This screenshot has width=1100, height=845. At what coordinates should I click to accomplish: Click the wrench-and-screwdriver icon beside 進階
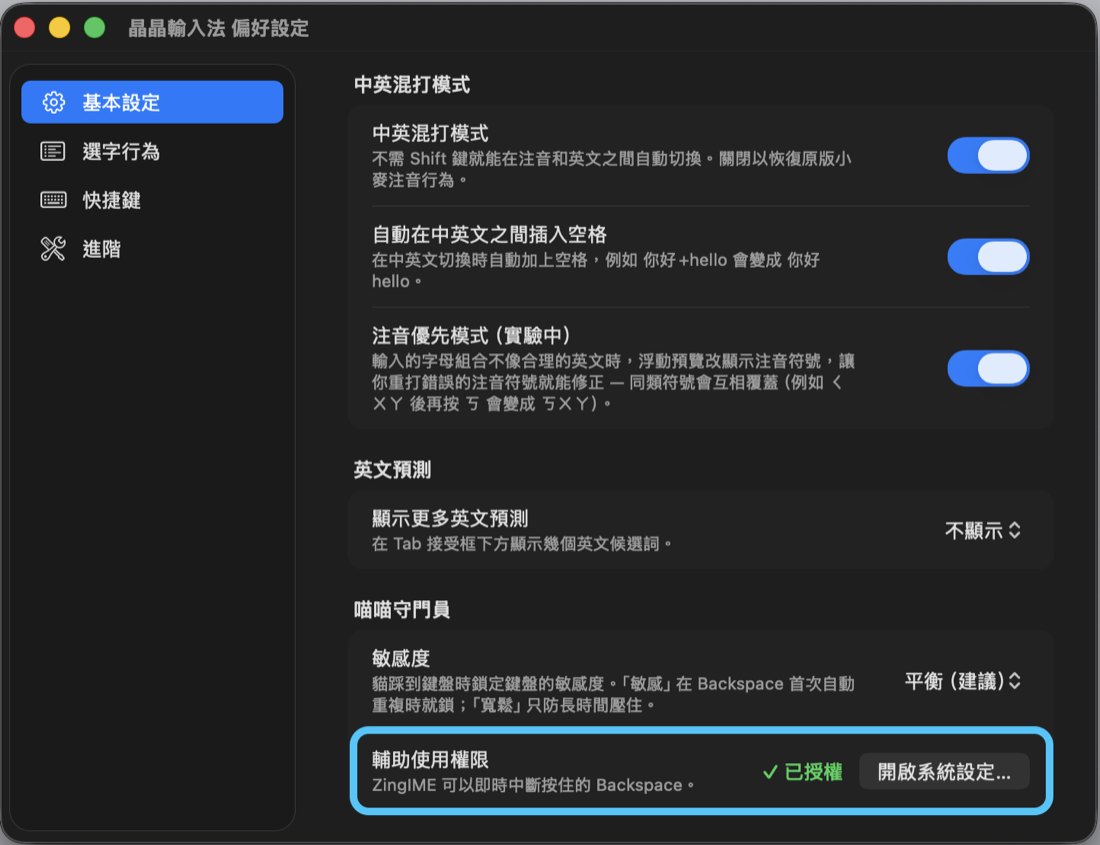[53, 249]
